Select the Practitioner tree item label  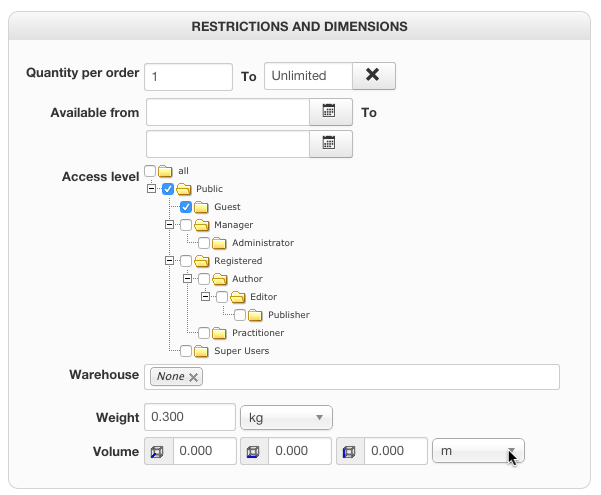(258, 333)
